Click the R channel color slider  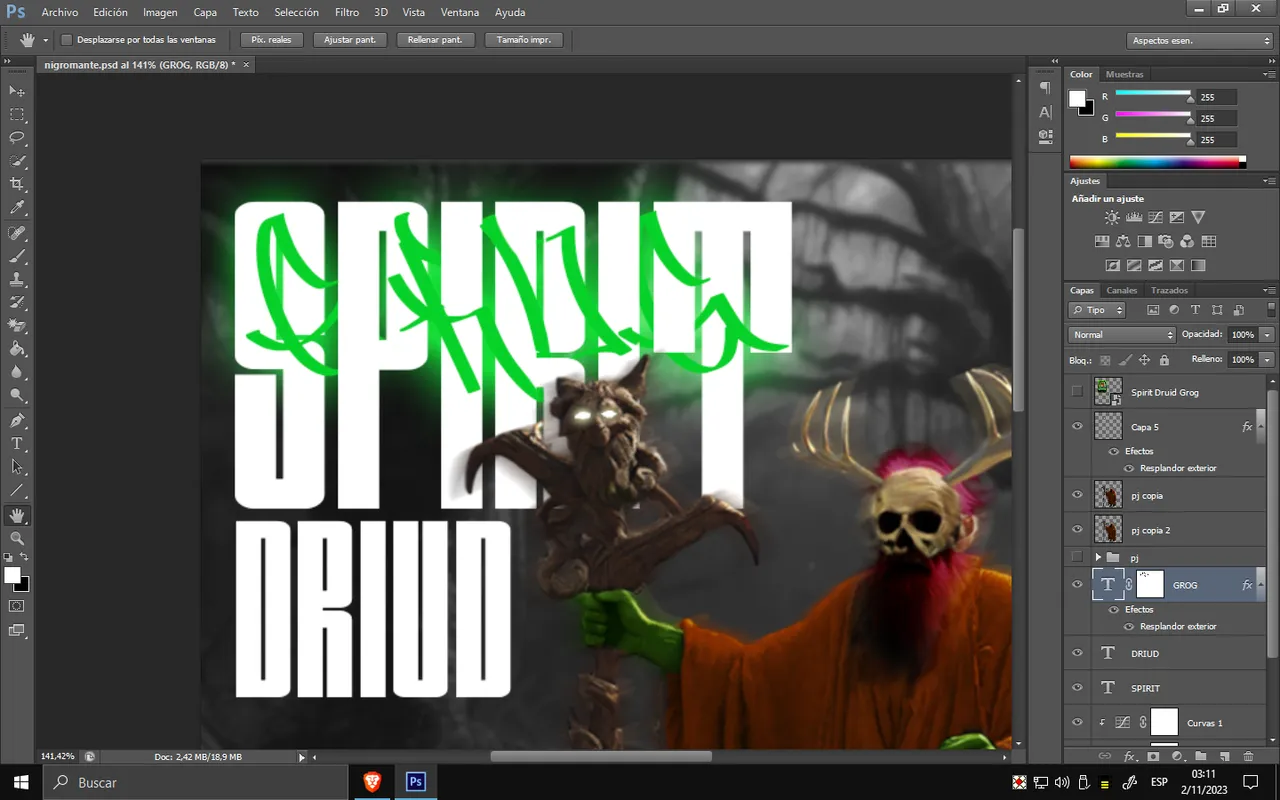1154,95
